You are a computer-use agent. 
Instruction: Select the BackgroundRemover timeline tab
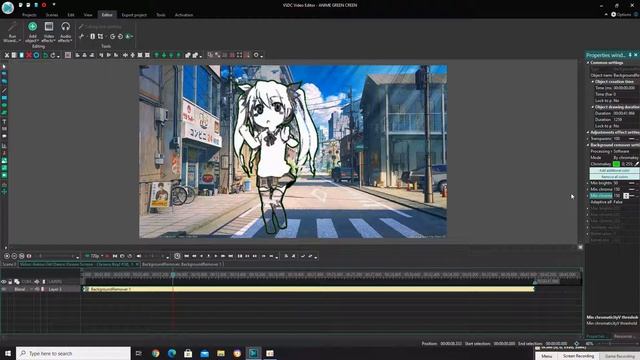[x=182, y=264]
